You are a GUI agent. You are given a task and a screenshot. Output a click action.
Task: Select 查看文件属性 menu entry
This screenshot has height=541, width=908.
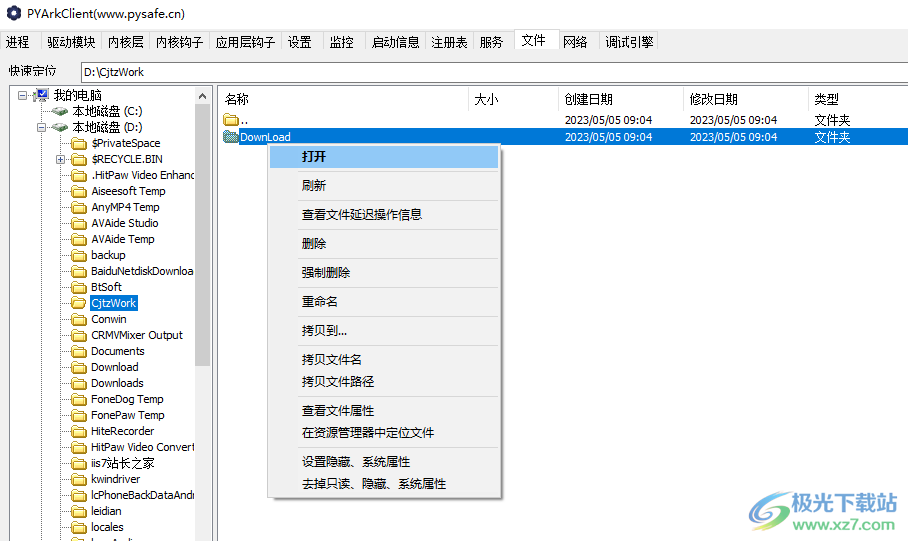(x=384, y=411)
